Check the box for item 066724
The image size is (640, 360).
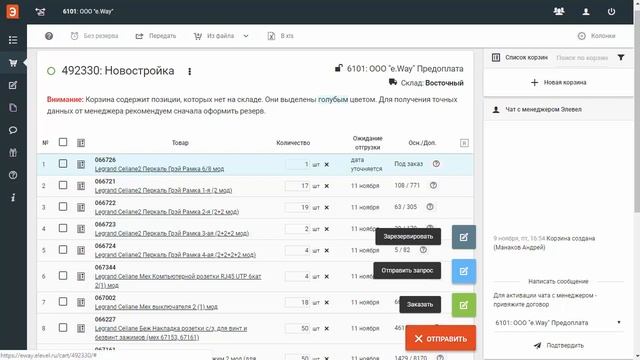[63, 250]
